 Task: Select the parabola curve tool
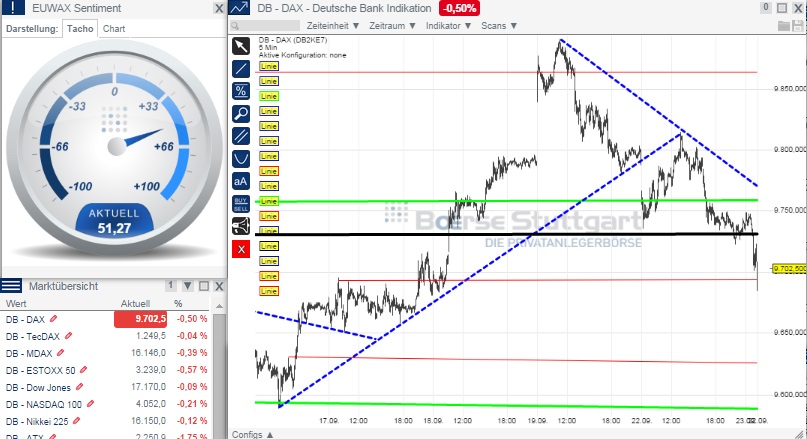tap(241, 159)
